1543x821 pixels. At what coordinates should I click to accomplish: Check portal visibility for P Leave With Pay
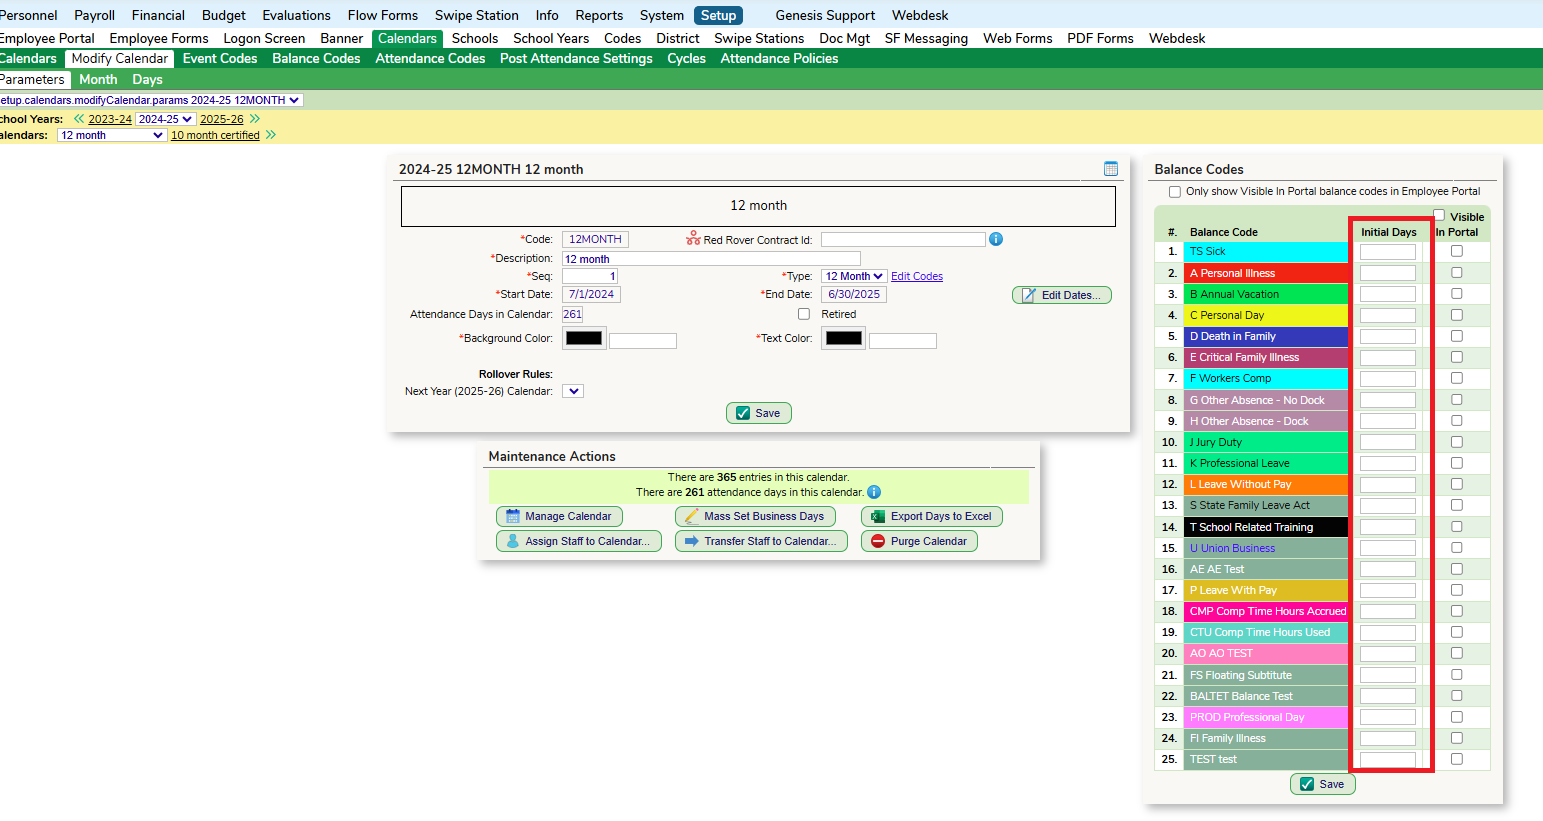1457,590
